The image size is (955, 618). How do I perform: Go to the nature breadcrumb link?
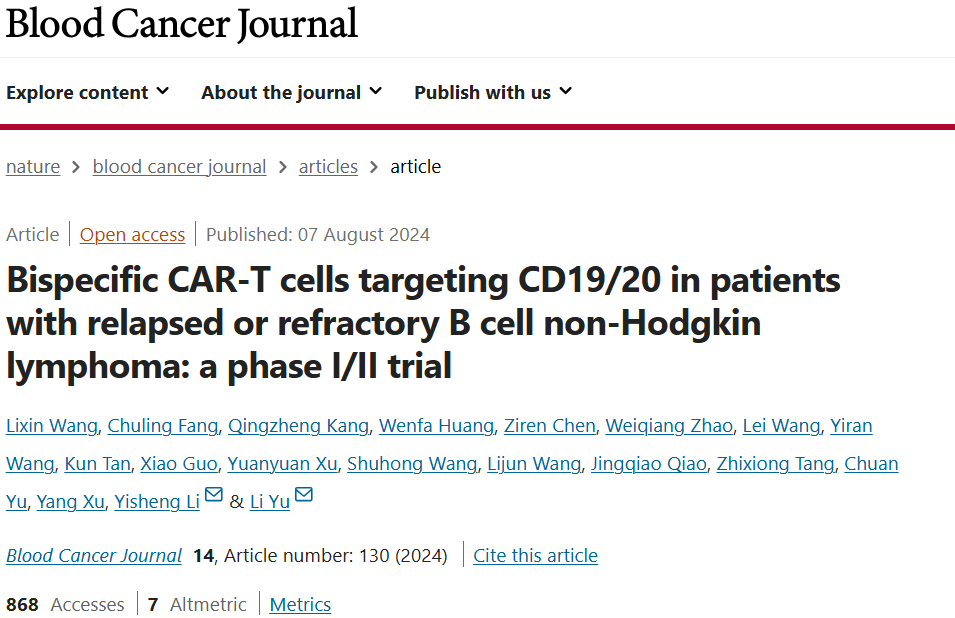coord(33,167)
